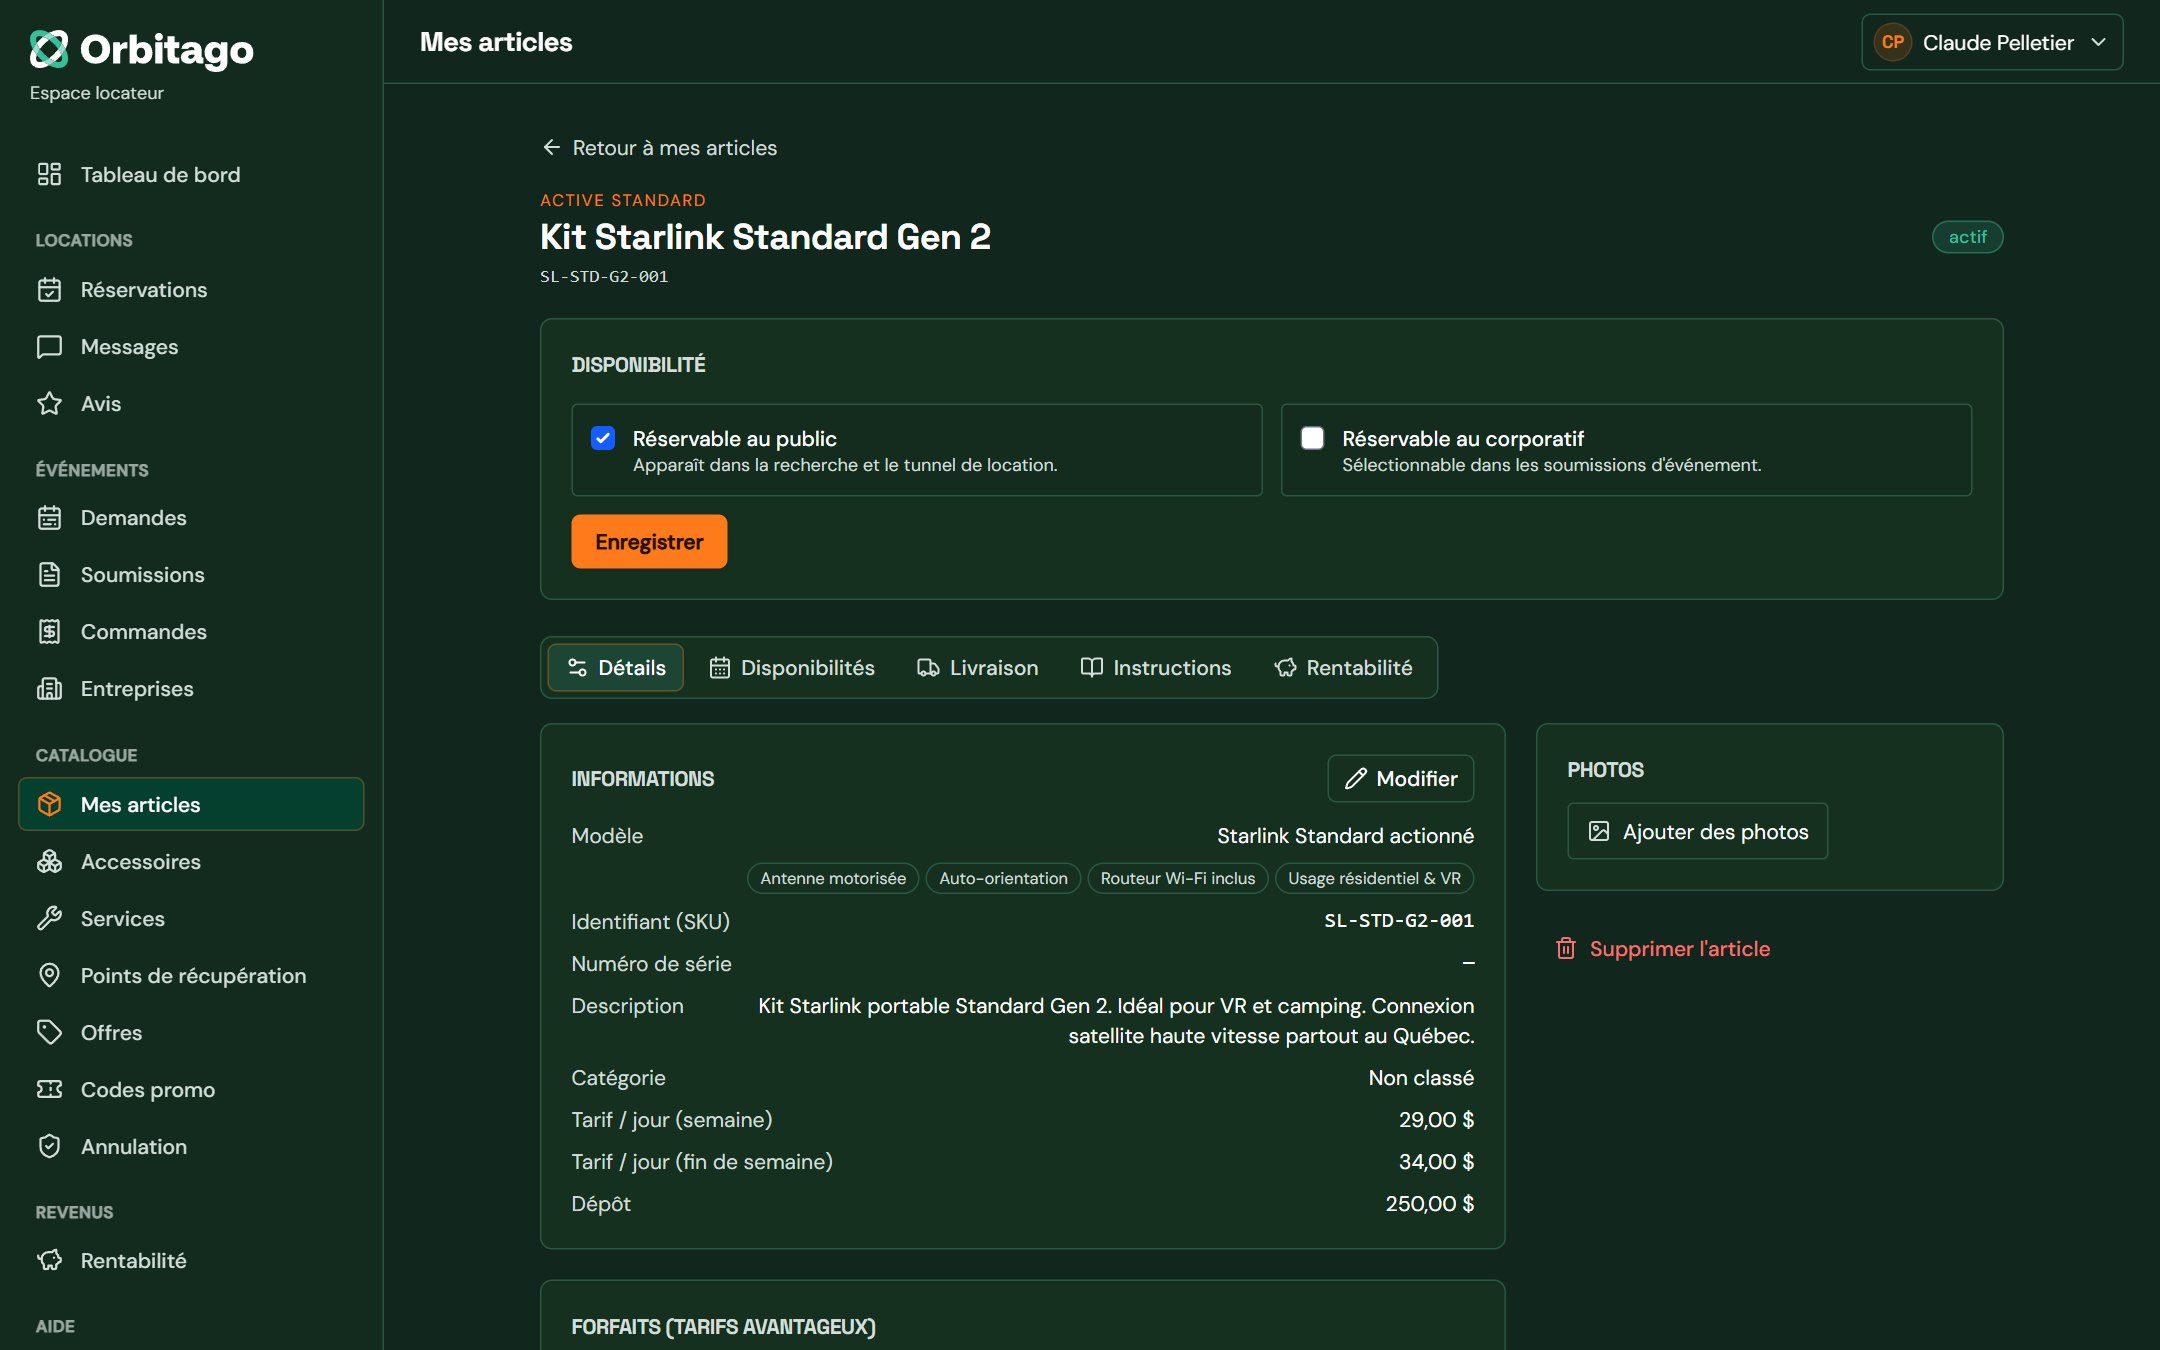Click the CP user avatar

click(x=1892, y=43)
